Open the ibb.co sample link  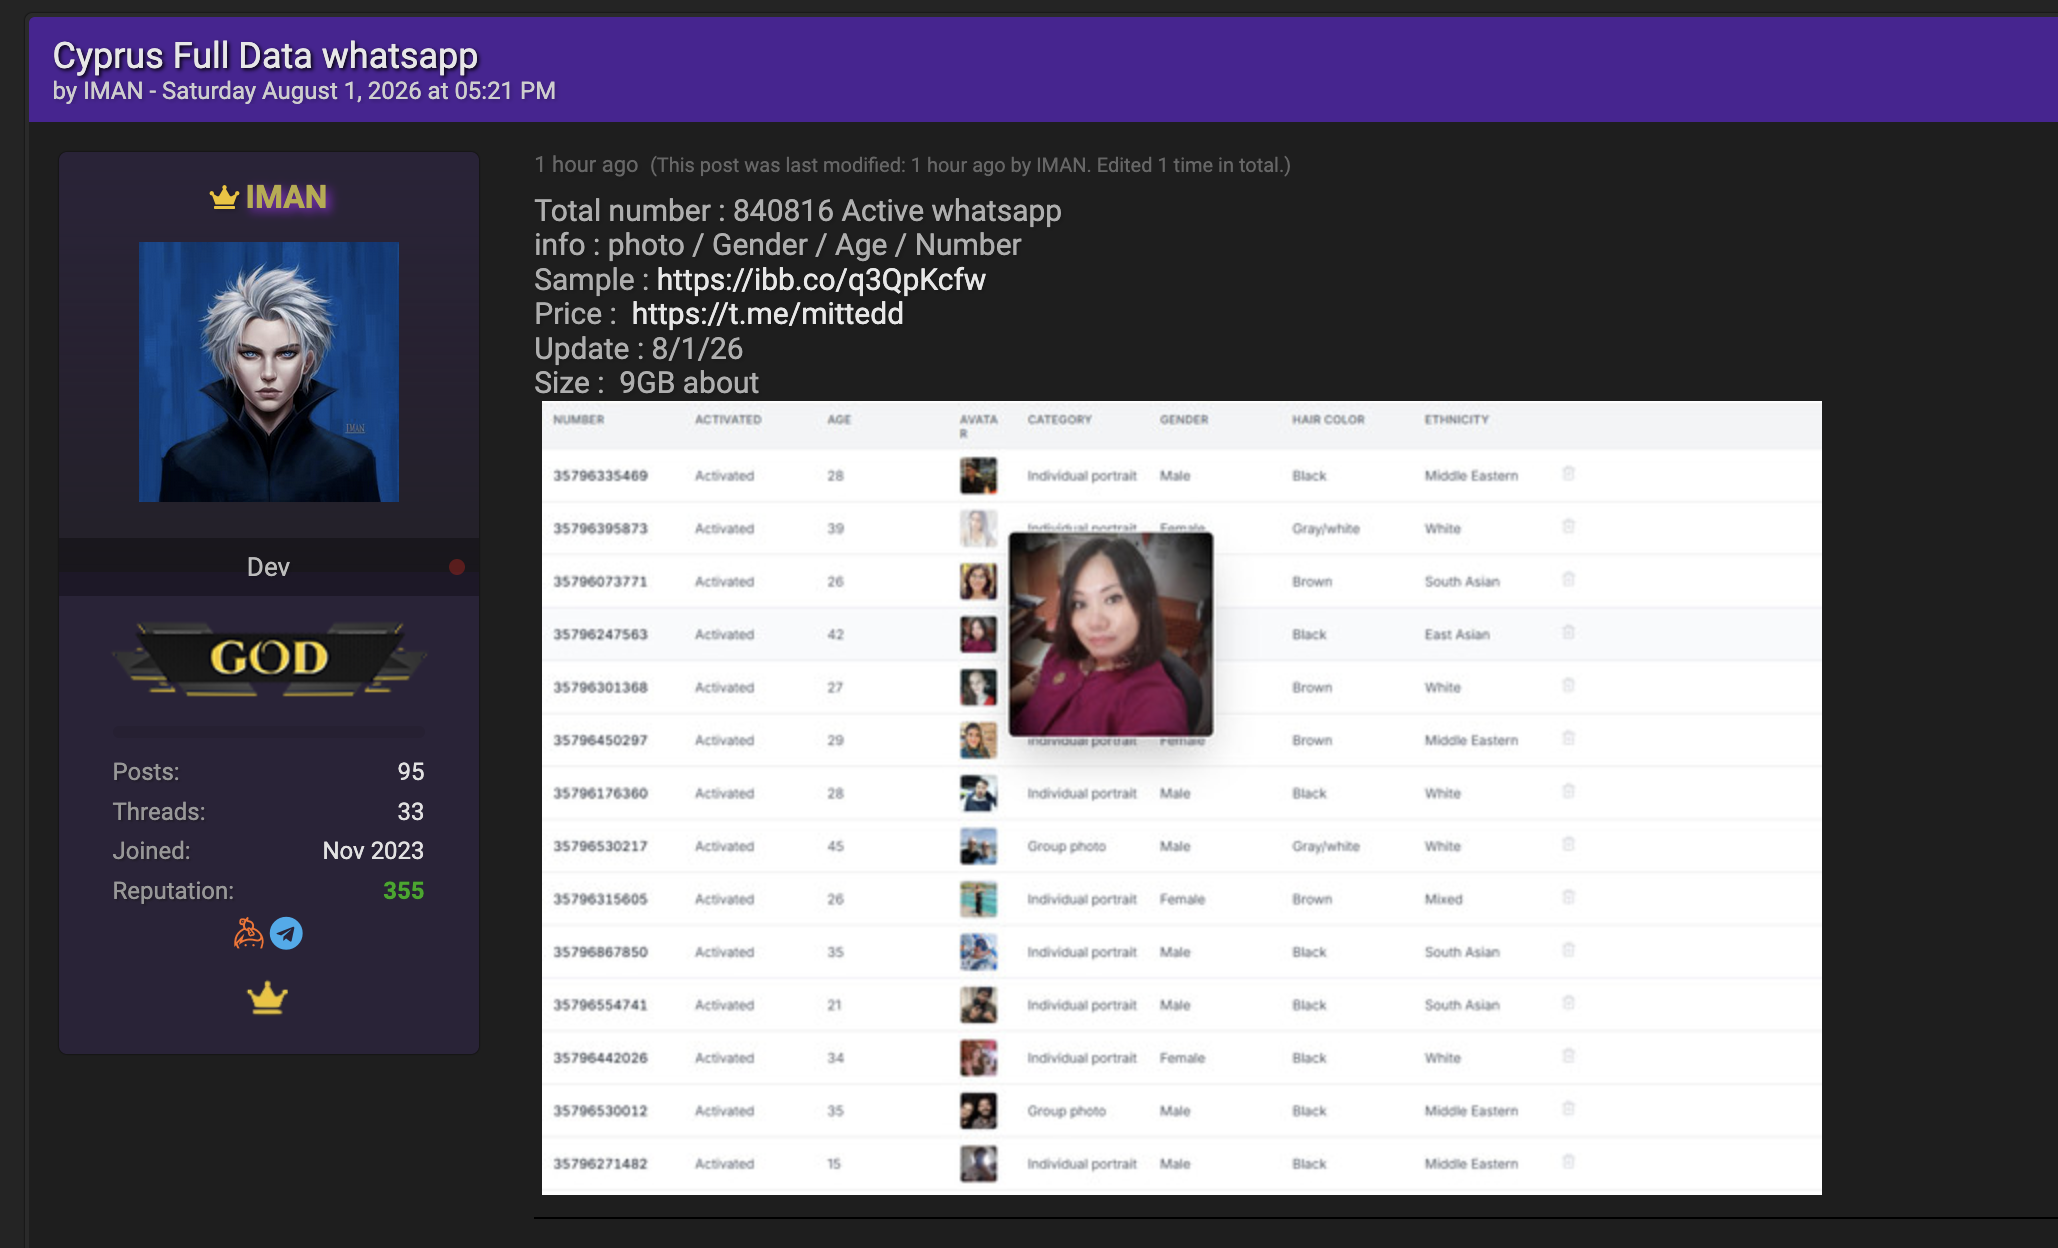tap(821, 280)
